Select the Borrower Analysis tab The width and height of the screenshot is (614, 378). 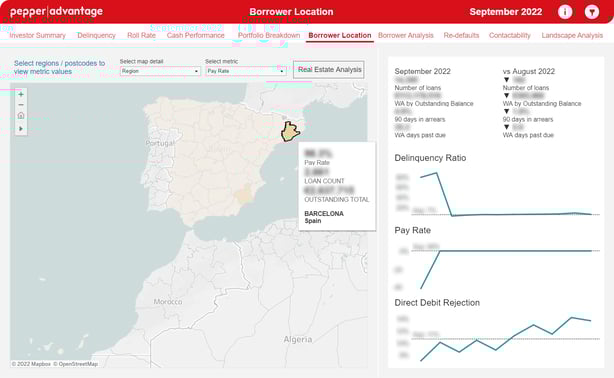406,35
